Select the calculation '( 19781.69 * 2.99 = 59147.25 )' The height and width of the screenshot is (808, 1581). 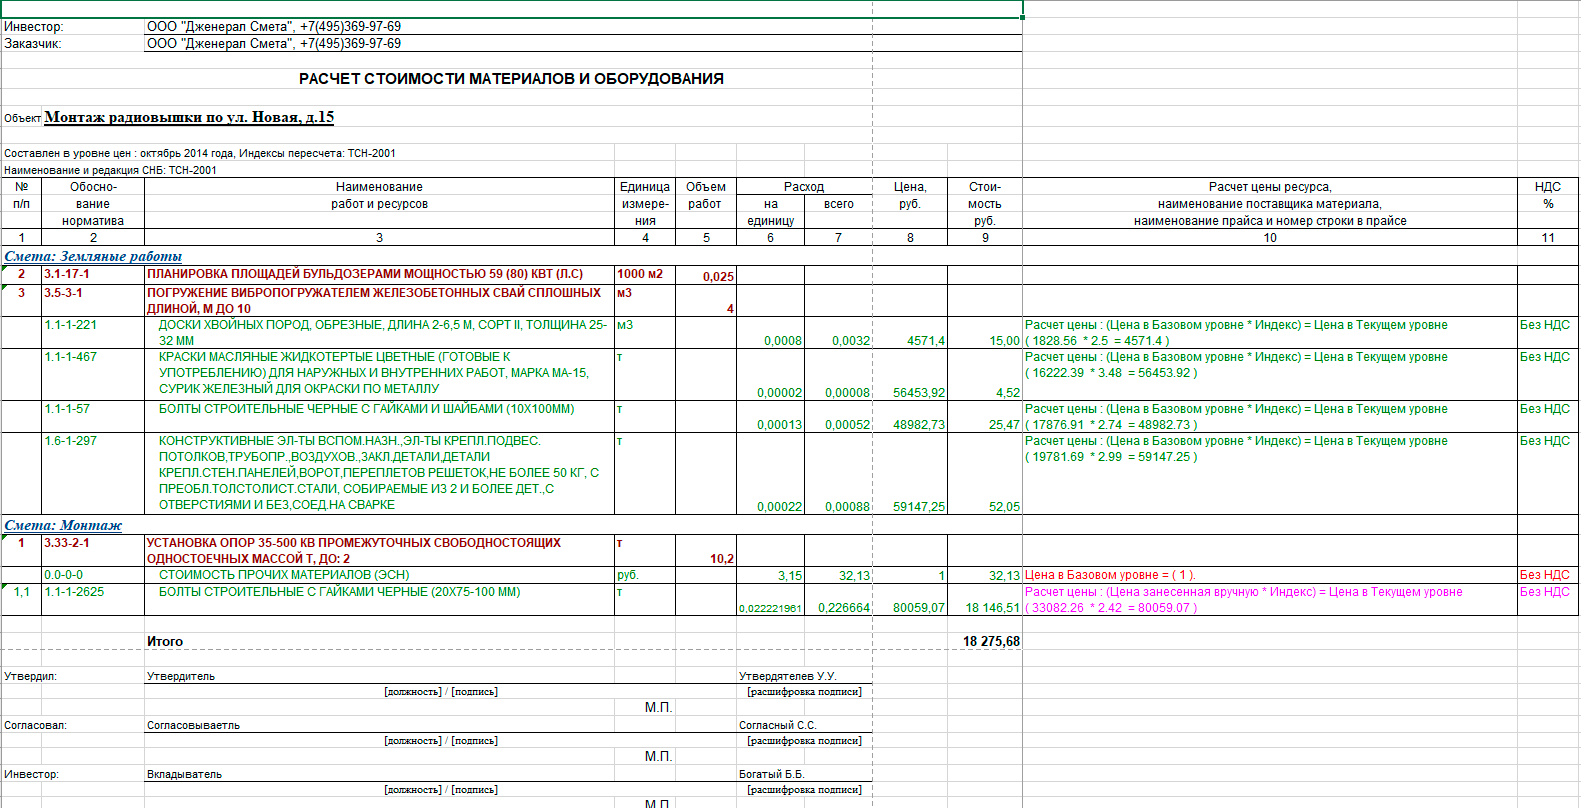coord(1111,457)
